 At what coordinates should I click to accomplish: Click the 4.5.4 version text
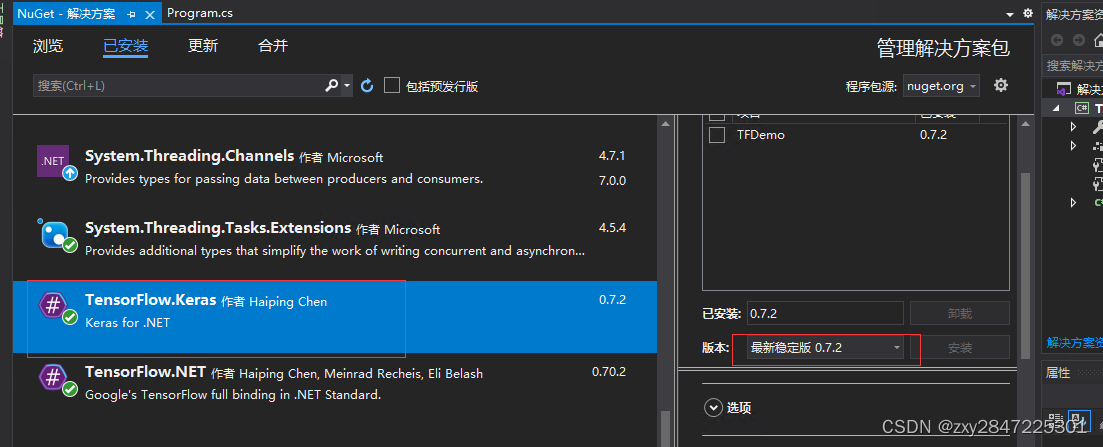coord(612,228)
